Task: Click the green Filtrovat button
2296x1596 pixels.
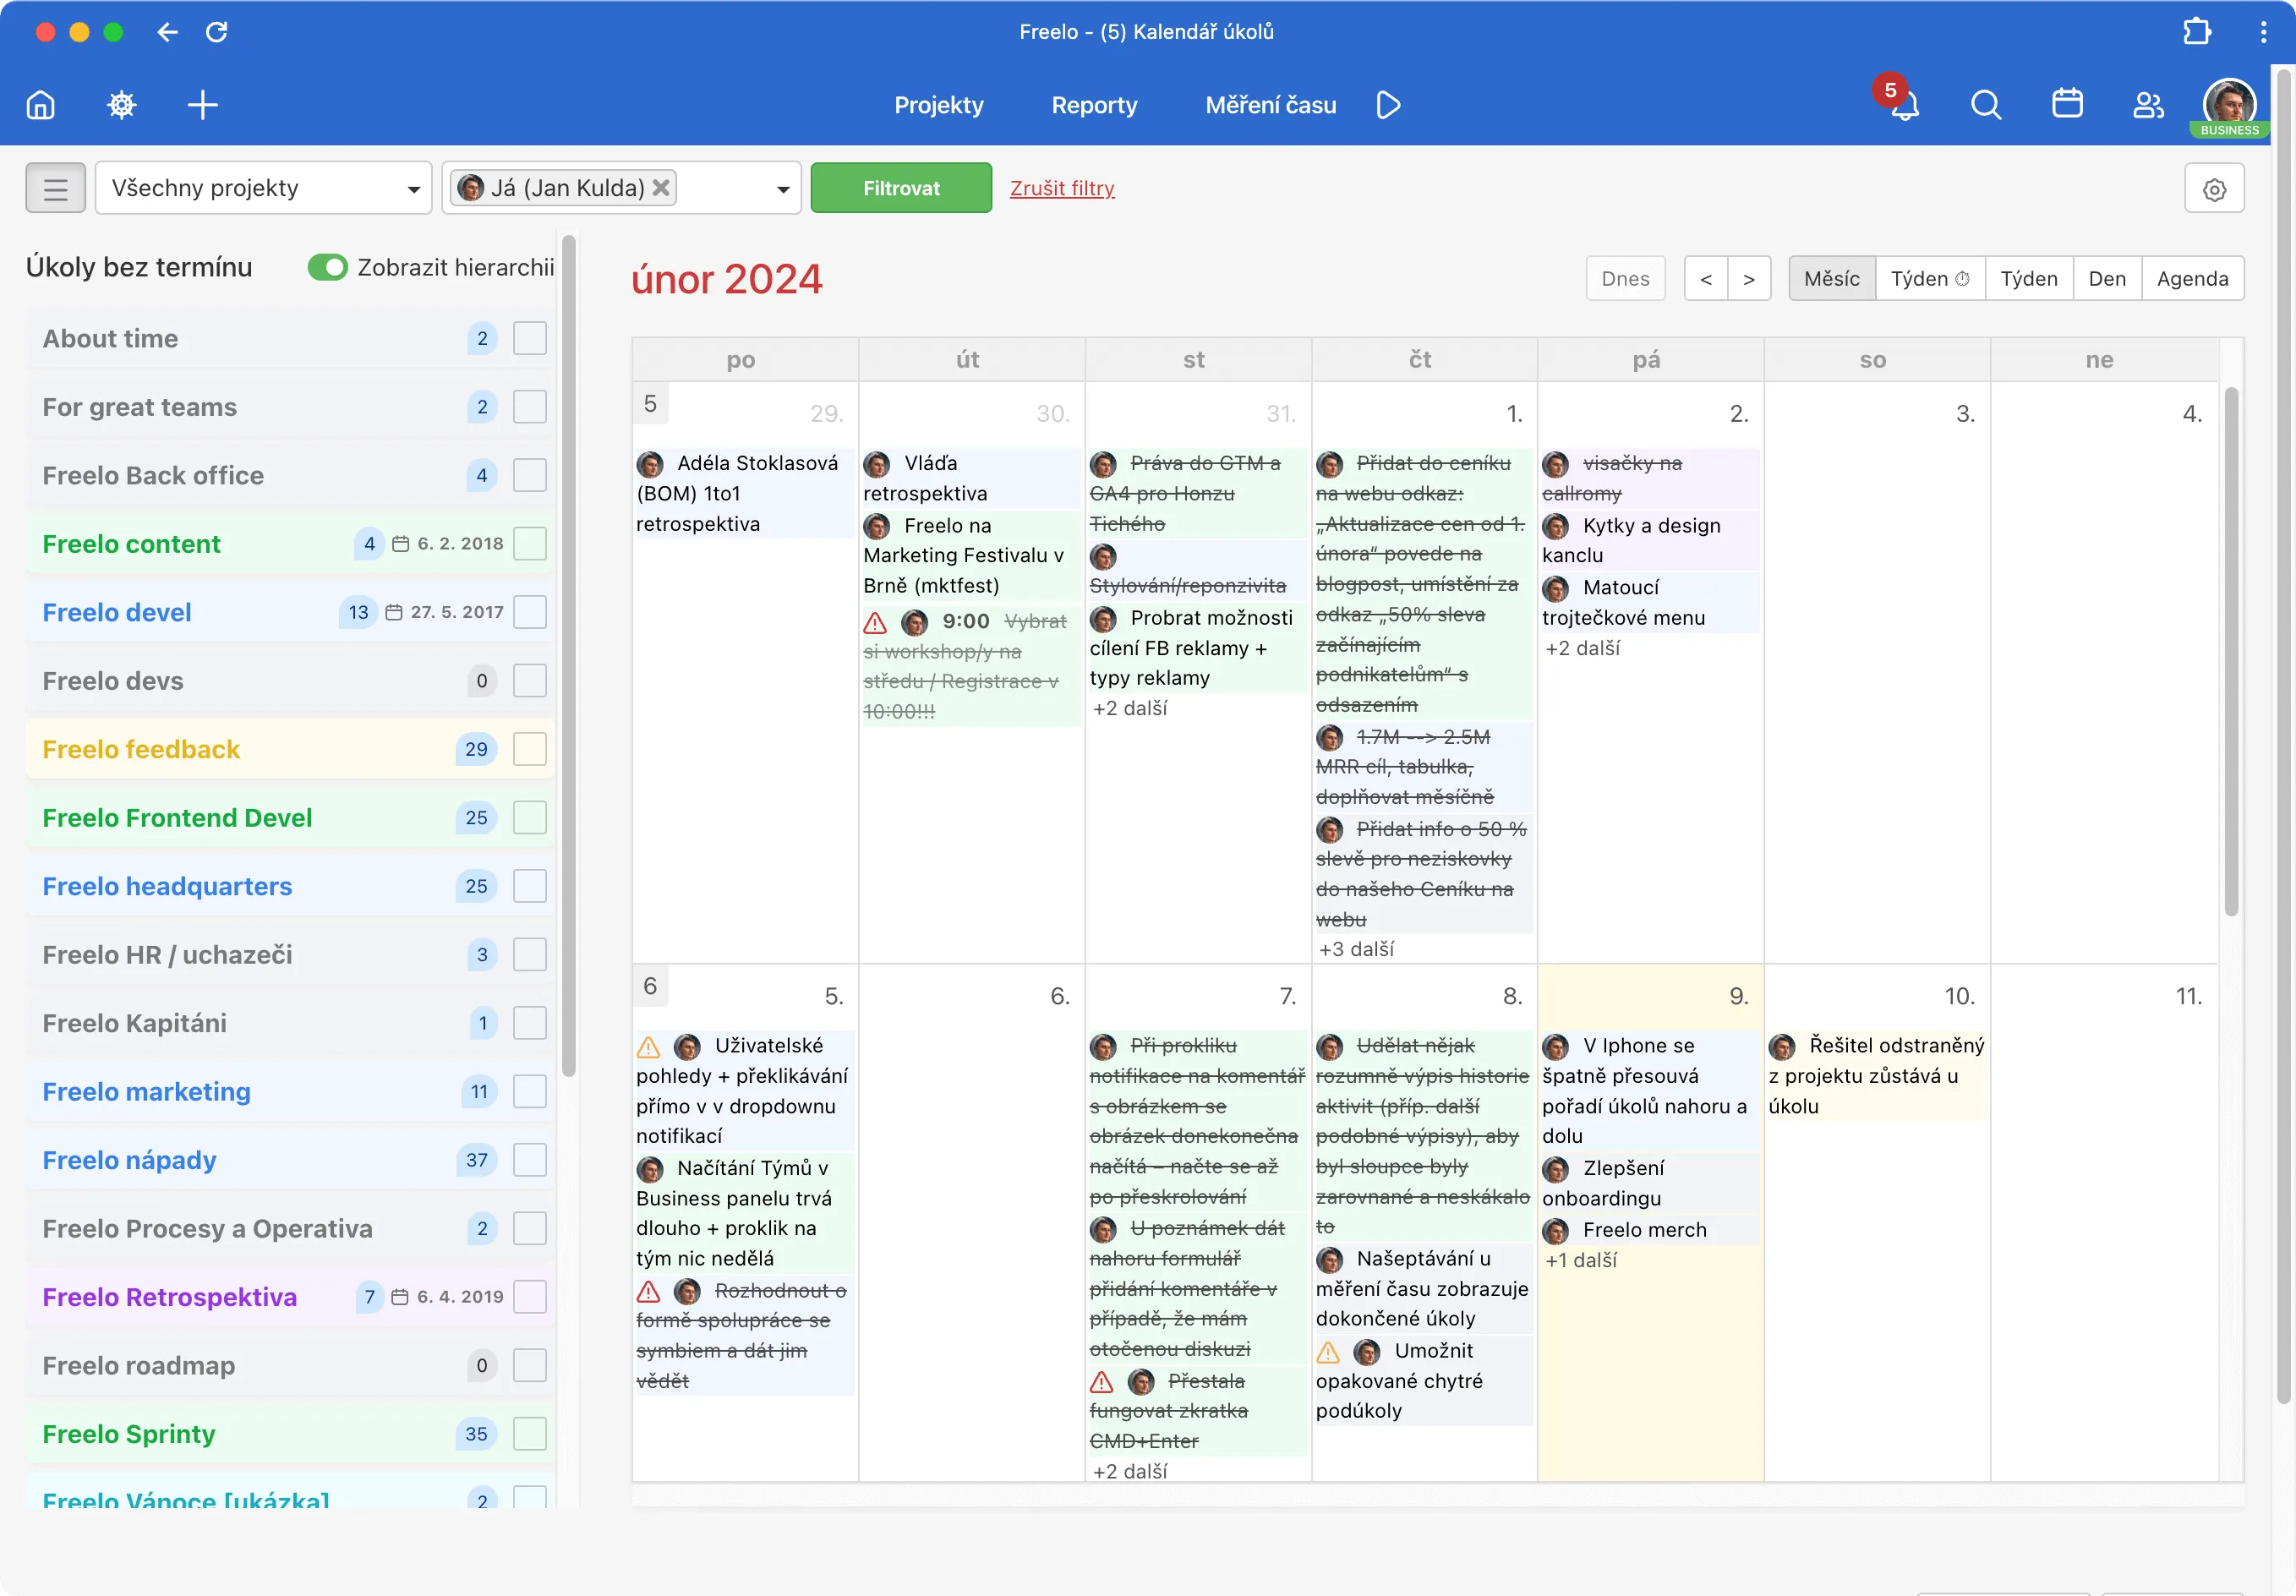Action: coord(901,188)
